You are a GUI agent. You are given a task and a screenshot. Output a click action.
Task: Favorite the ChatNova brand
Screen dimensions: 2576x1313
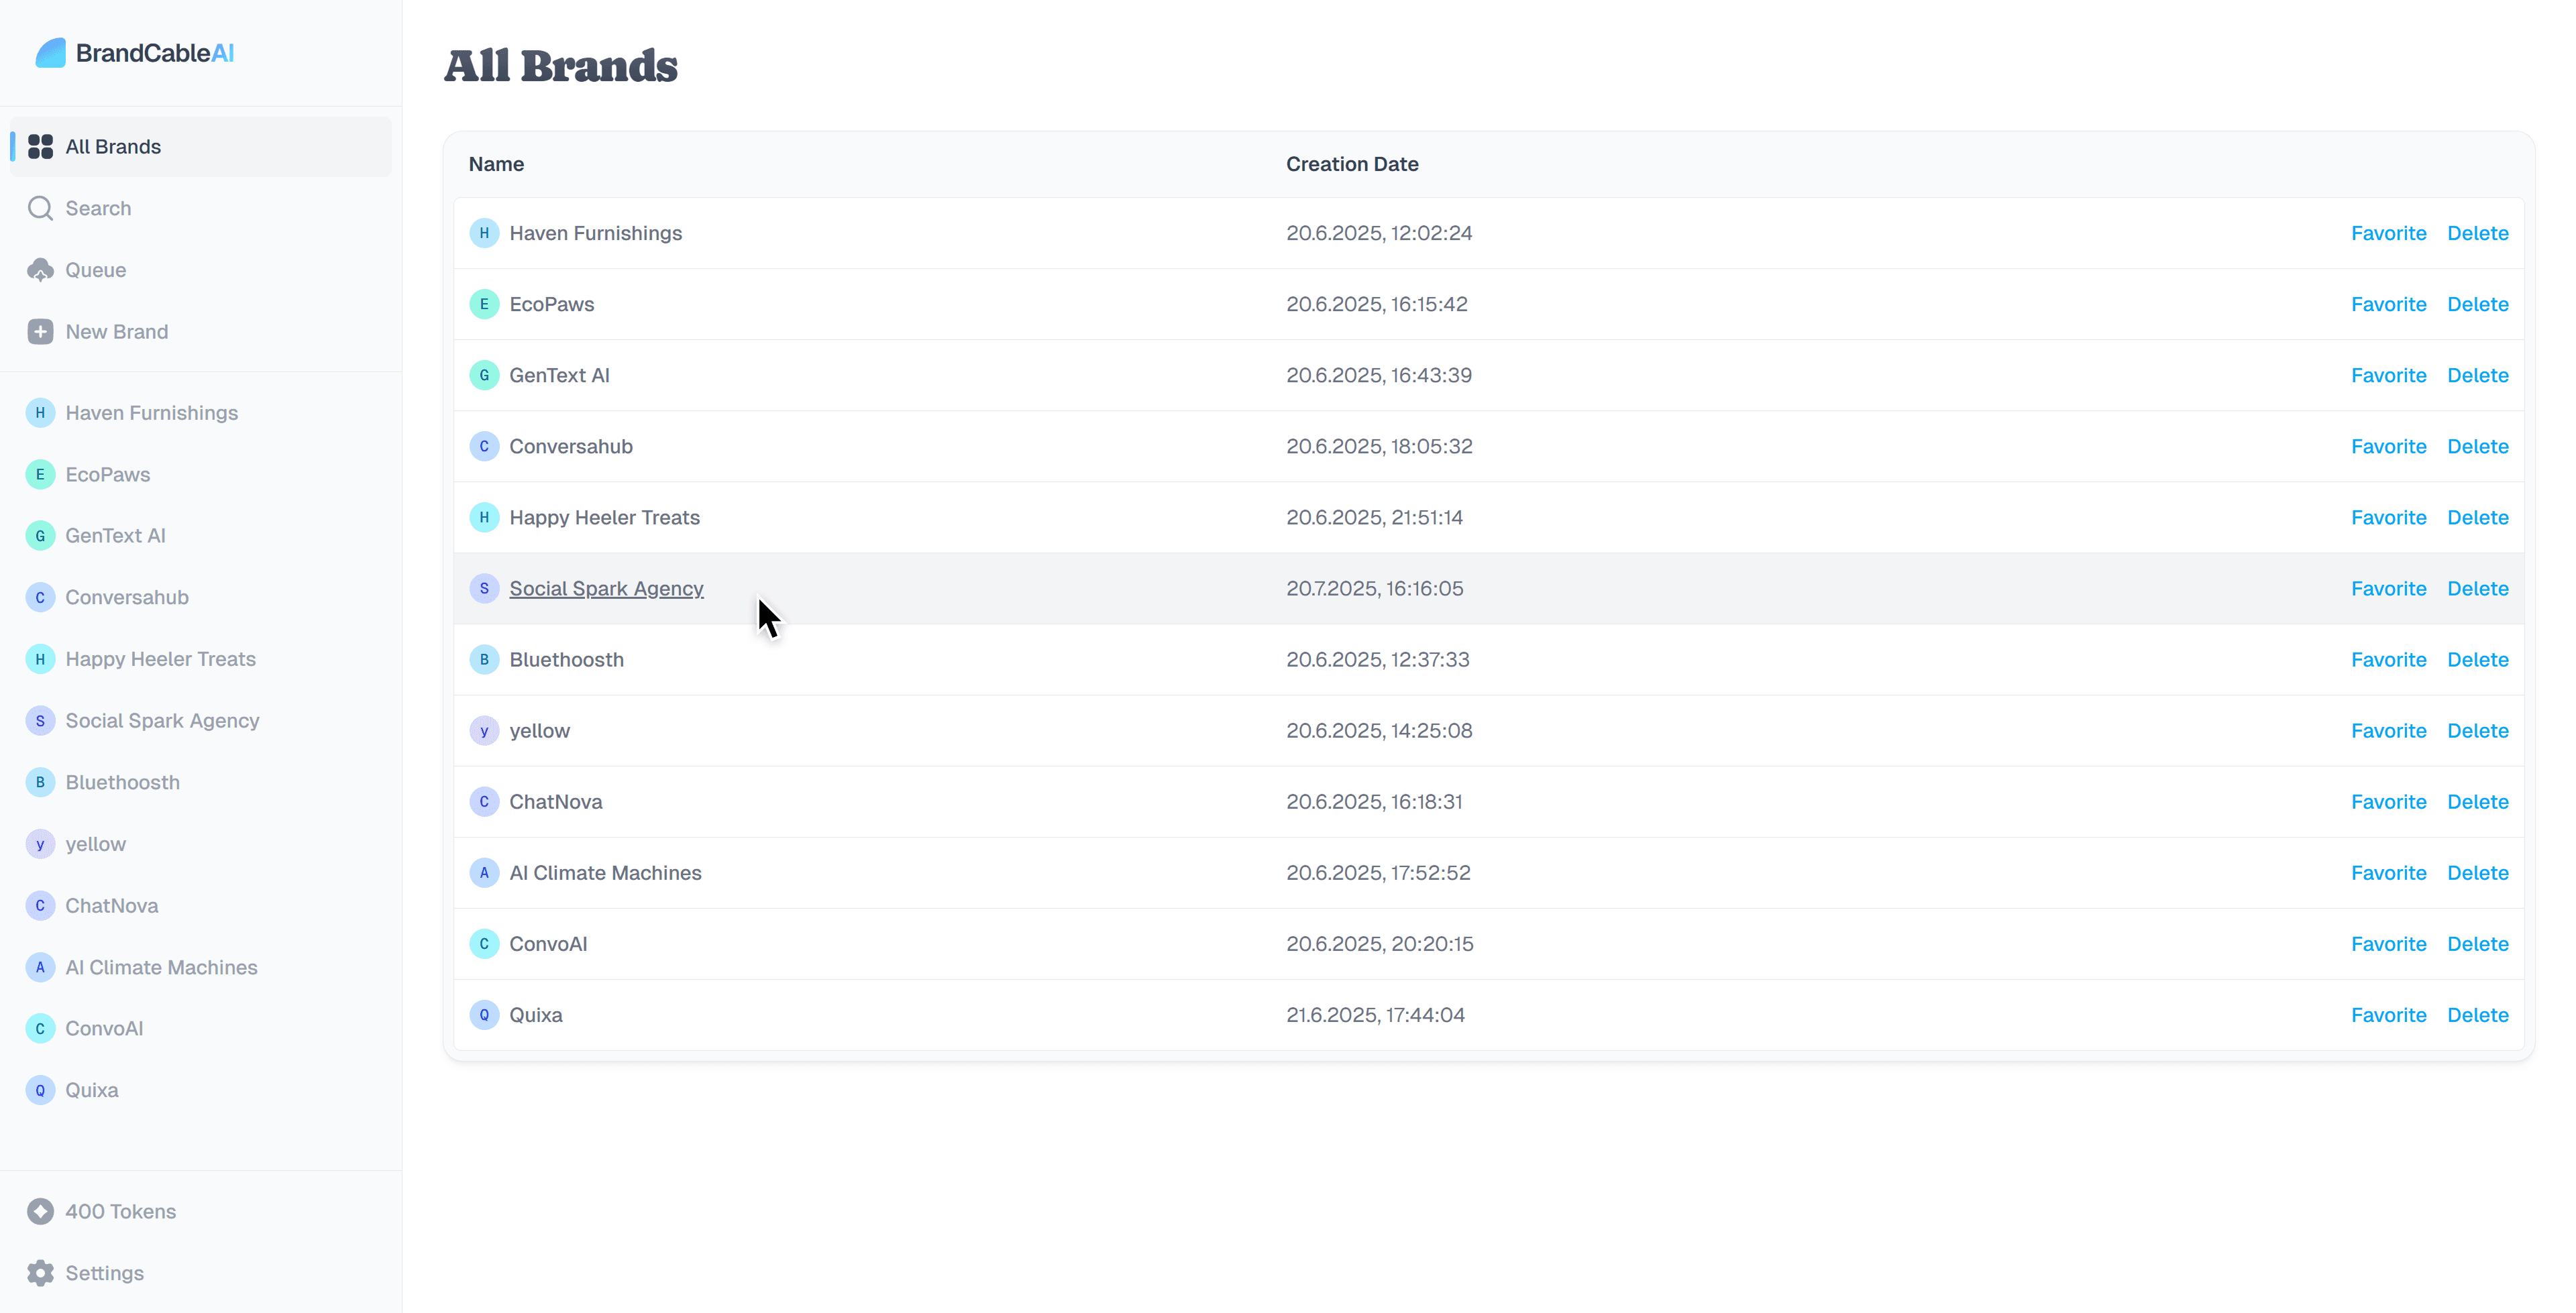click(x=2388, y=802)
